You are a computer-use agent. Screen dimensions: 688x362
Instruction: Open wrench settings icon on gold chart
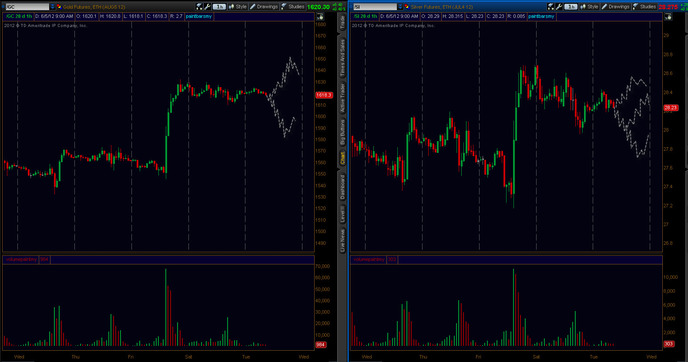(x=208, y=7)
